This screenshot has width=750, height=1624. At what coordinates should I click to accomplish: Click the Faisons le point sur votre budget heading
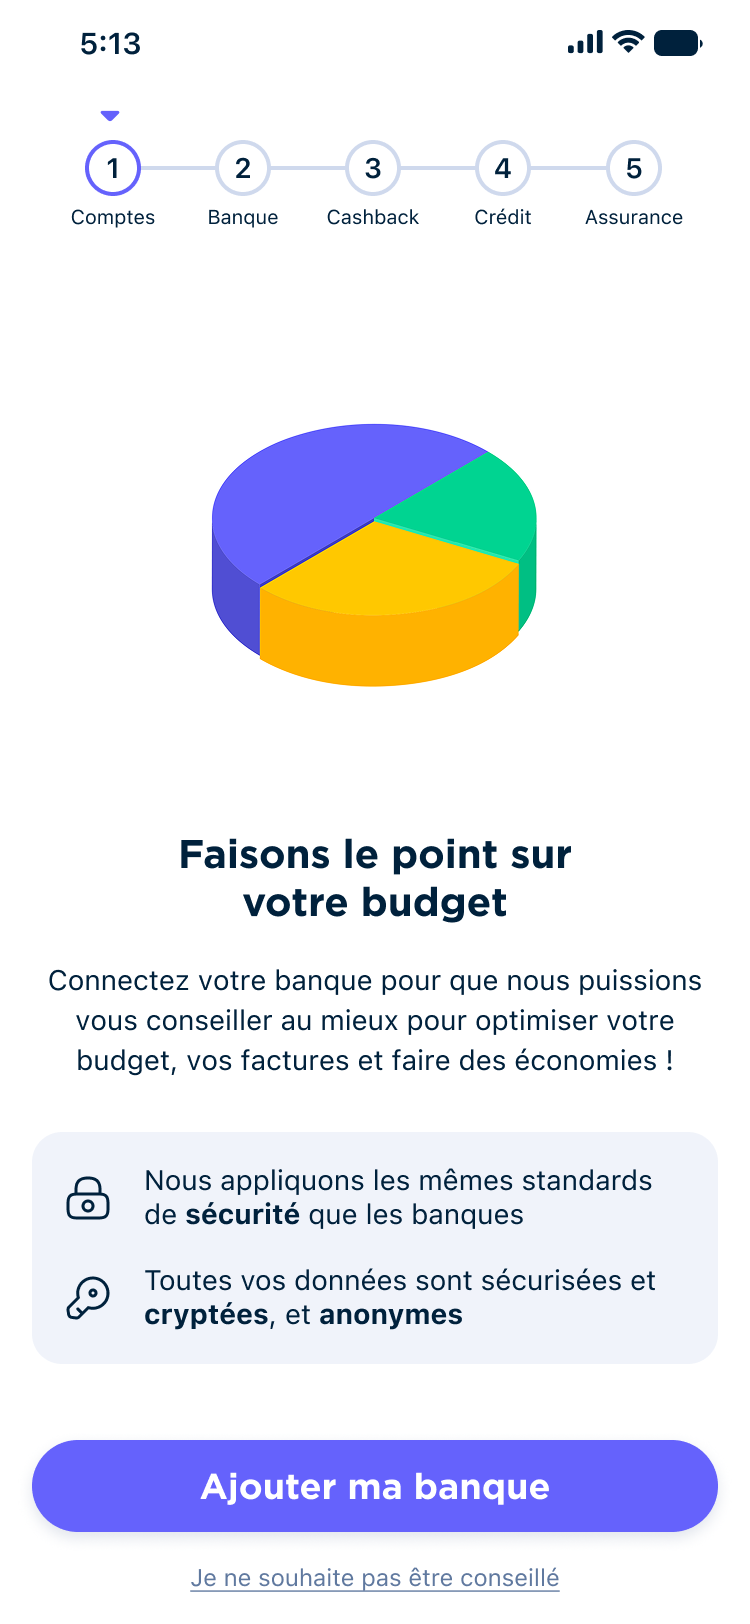tap(375, 878)
